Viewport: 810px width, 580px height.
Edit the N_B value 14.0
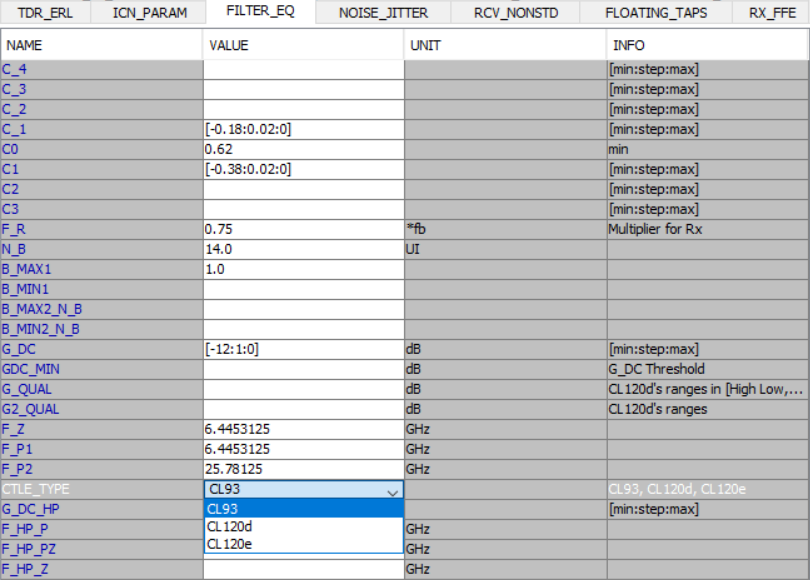pyautogui.click(x=304, y=249)
